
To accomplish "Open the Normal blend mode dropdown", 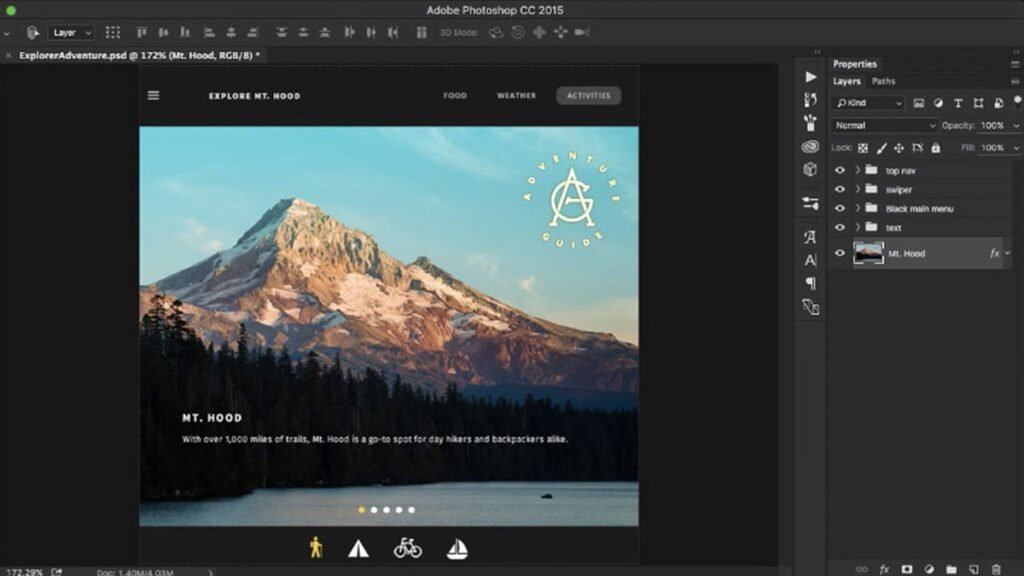I will [883, 126].
